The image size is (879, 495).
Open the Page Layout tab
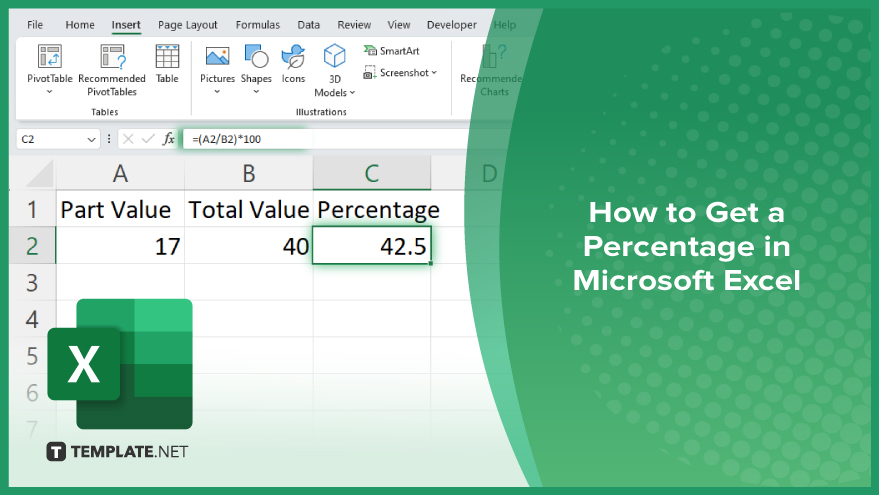187,25
